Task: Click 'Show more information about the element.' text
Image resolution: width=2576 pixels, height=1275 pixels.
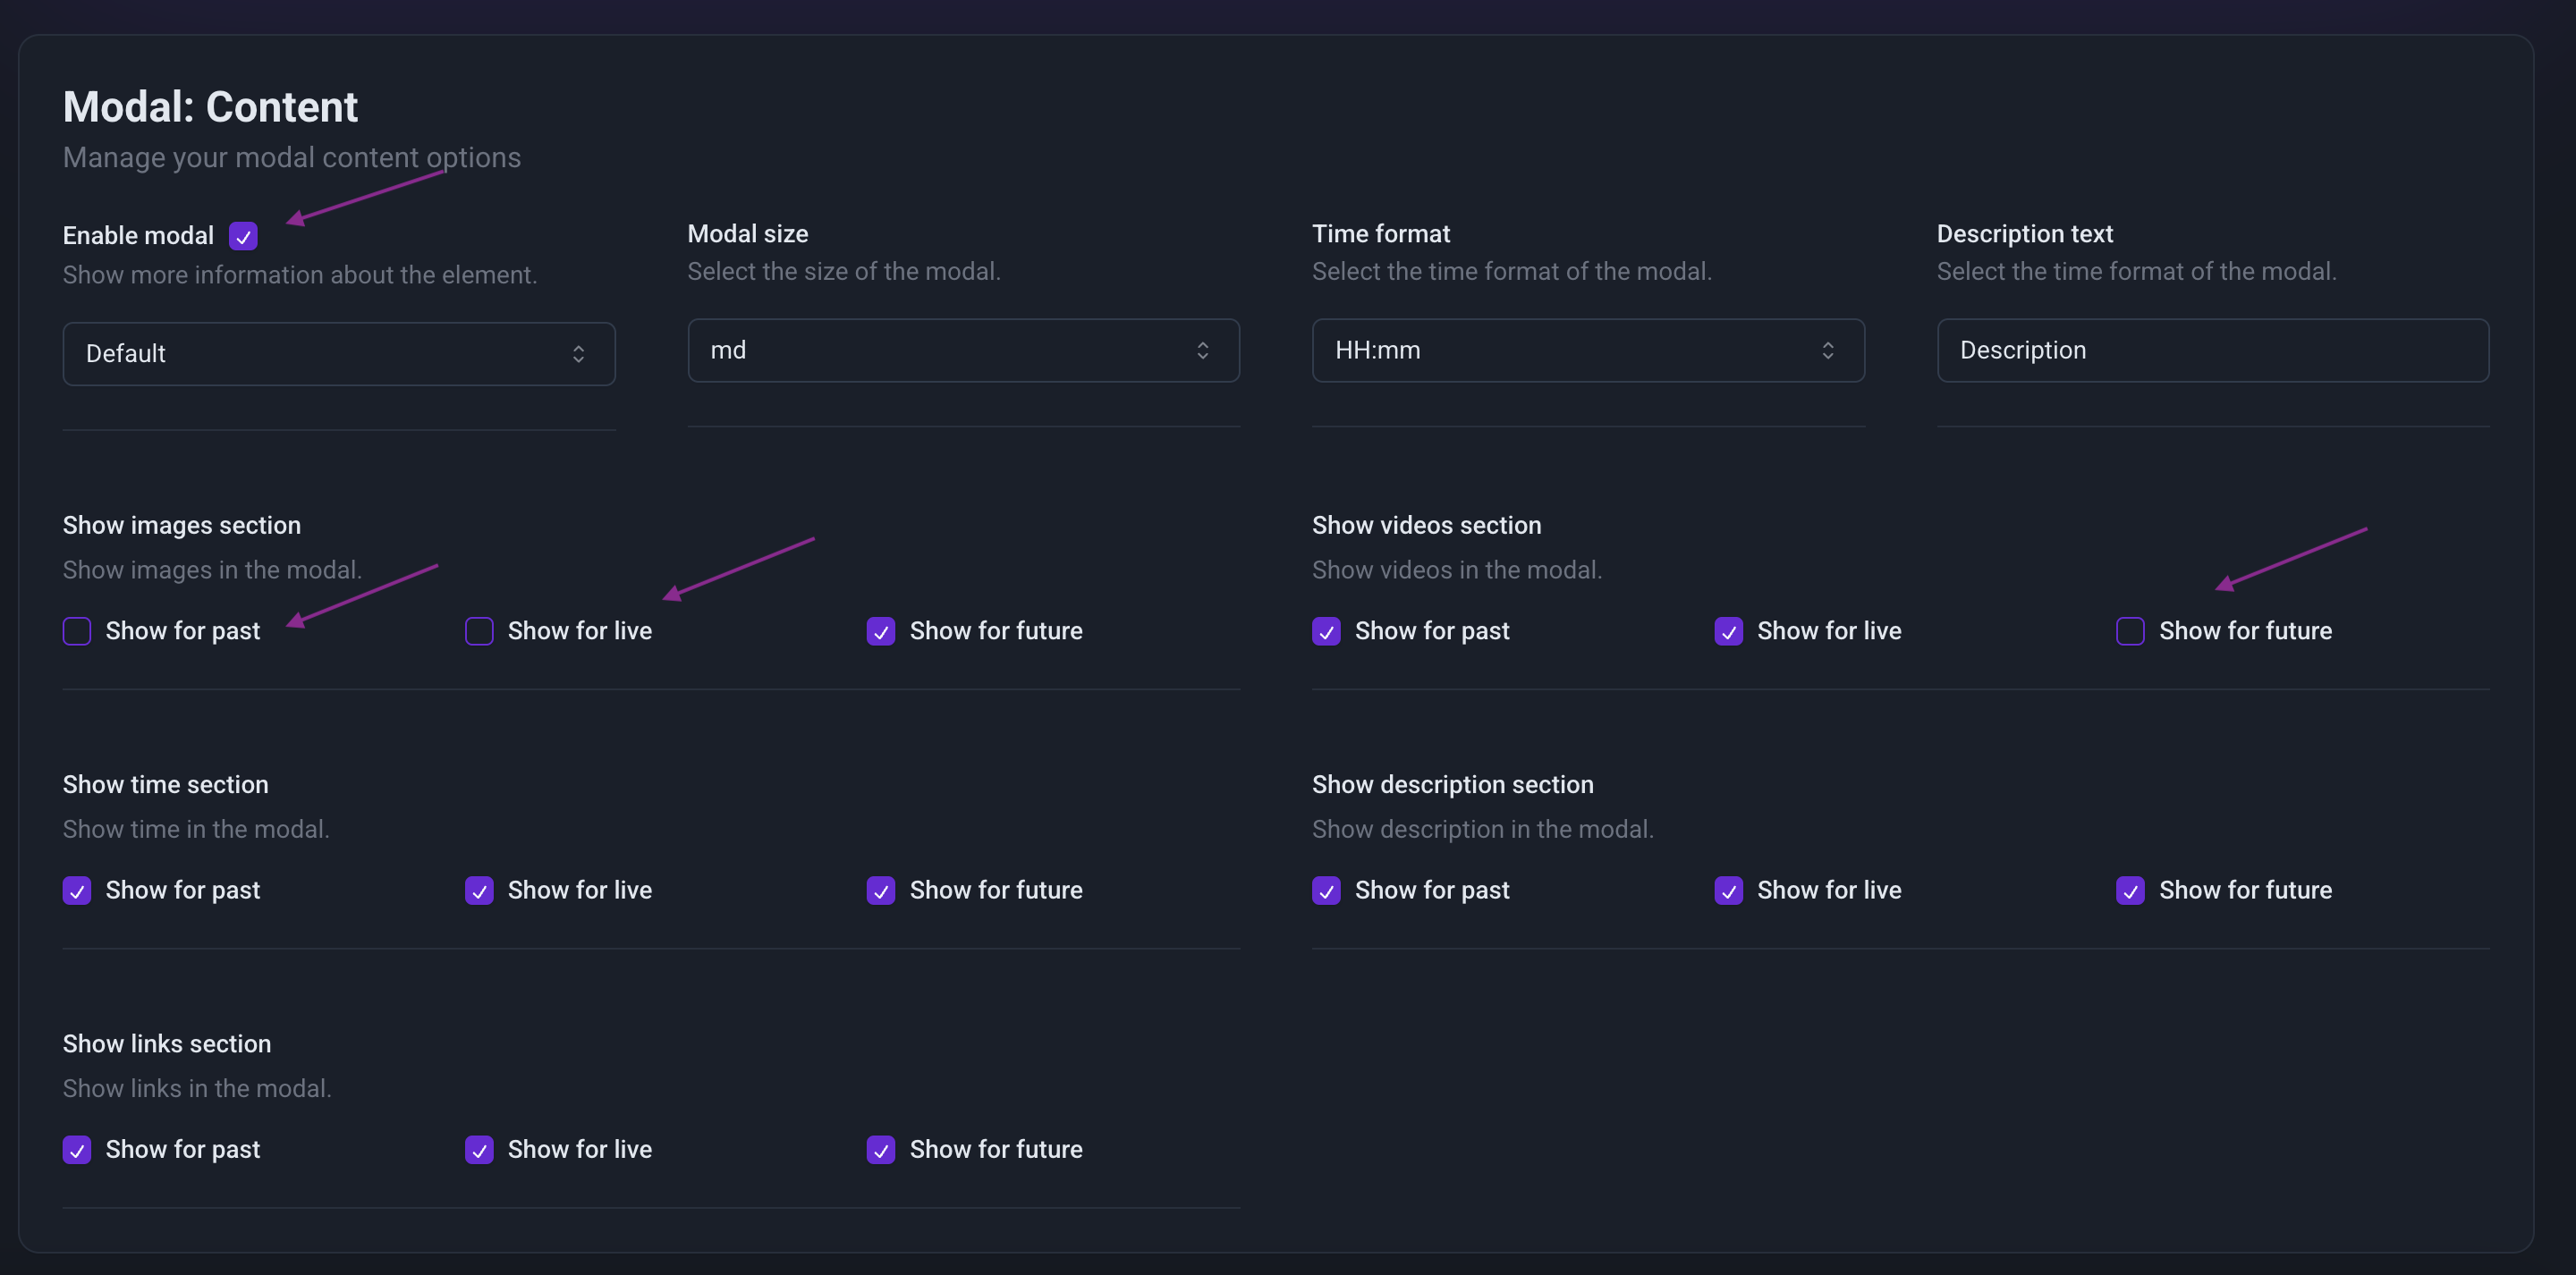Action: [x=300, y=275]
